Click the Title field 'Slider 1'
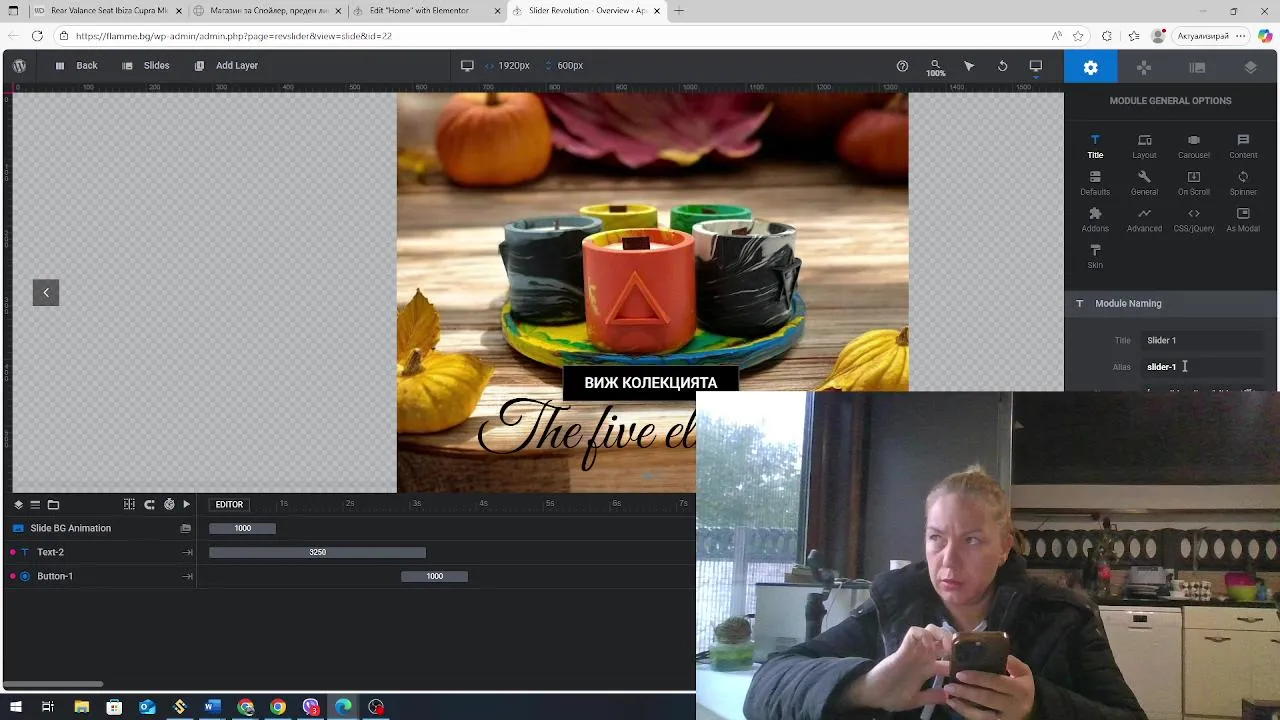The height and width of the screenshot is (720, 1280). point(1203,340)
